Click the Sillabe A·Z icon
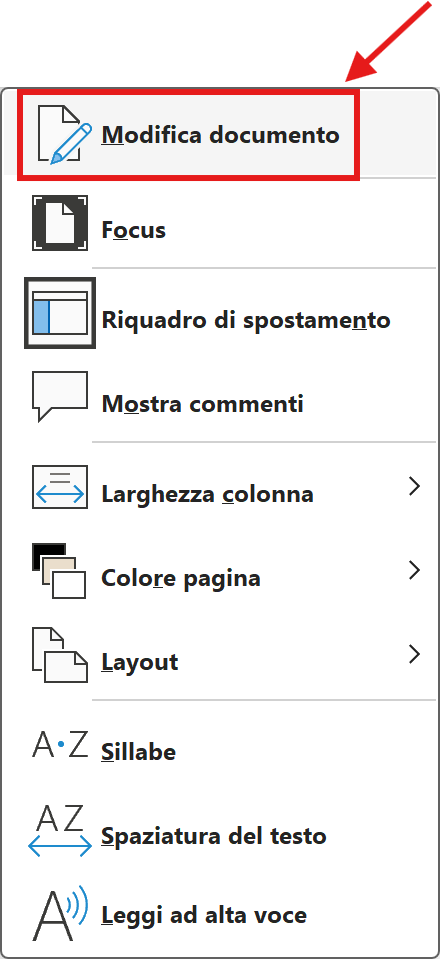Viewport: 440px width, 959px height. pyautogui.click(x=60, y=744)
